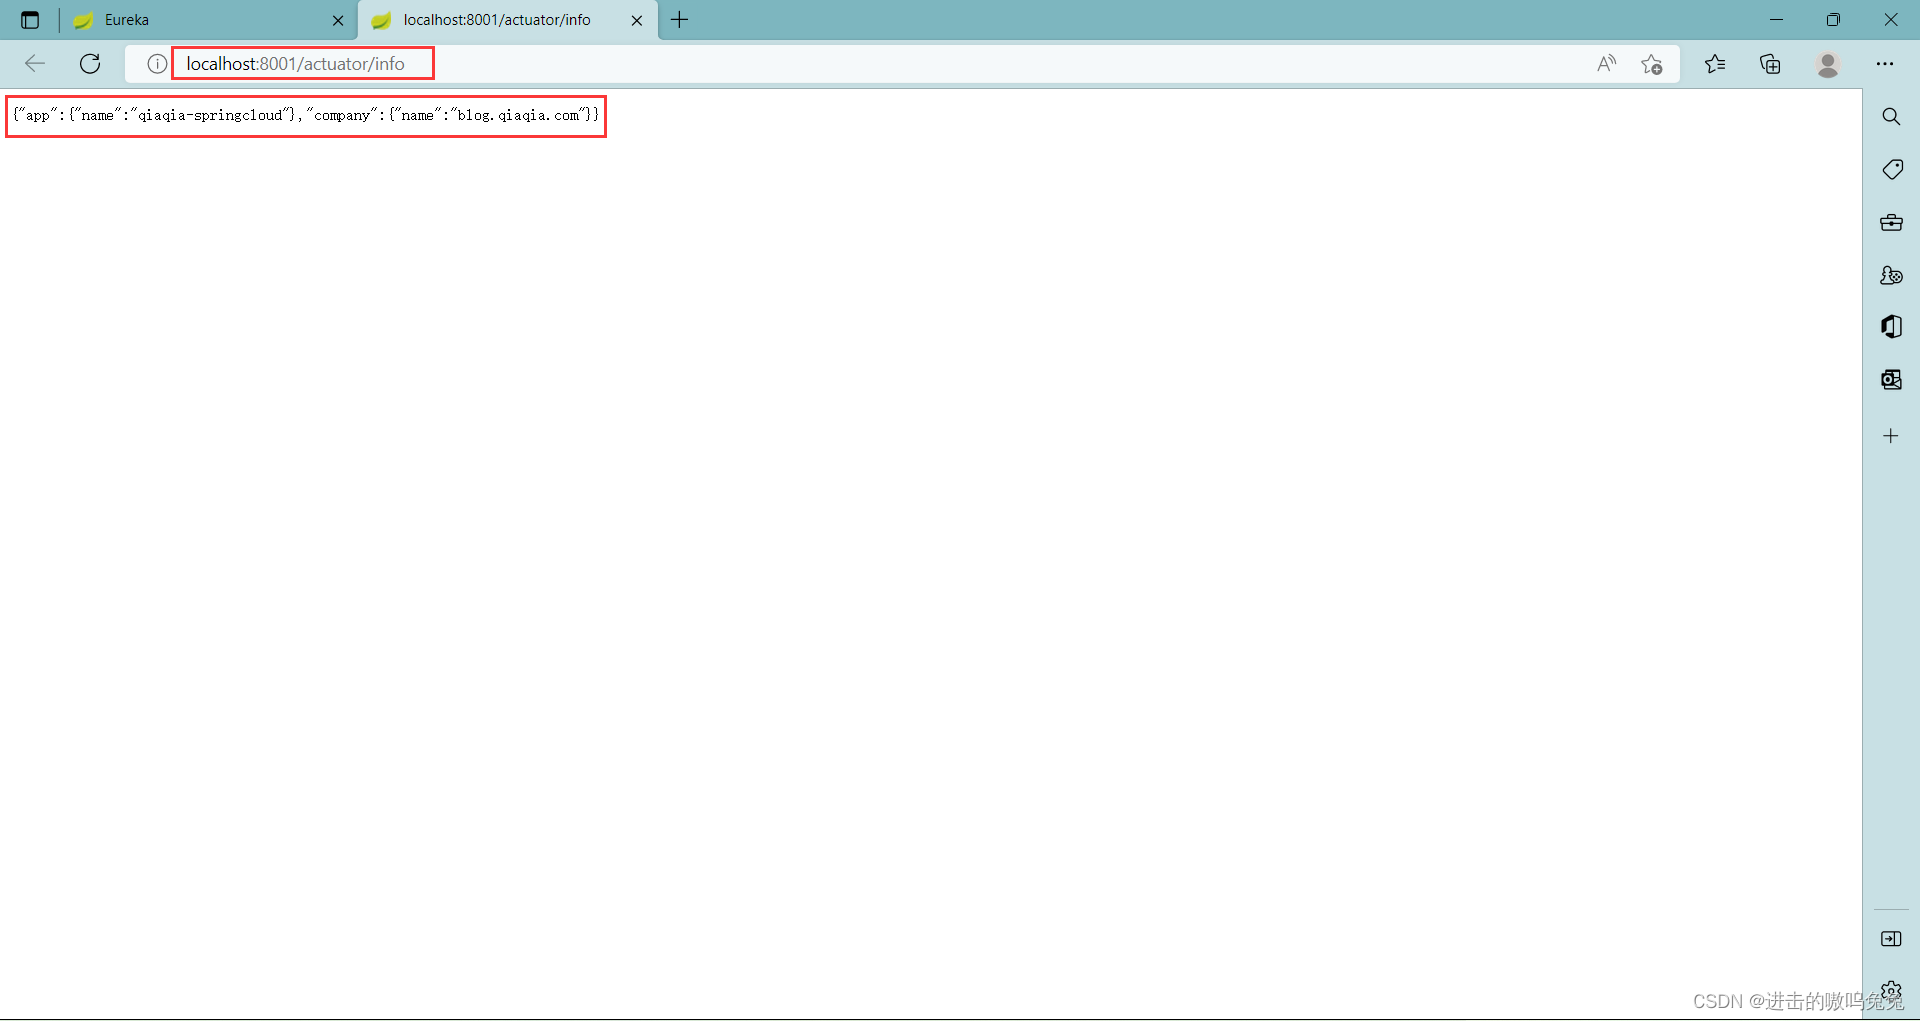Screen dimensions: 1920x1021
Task: Restore down the browser window
Action: tap(1833, 20)
